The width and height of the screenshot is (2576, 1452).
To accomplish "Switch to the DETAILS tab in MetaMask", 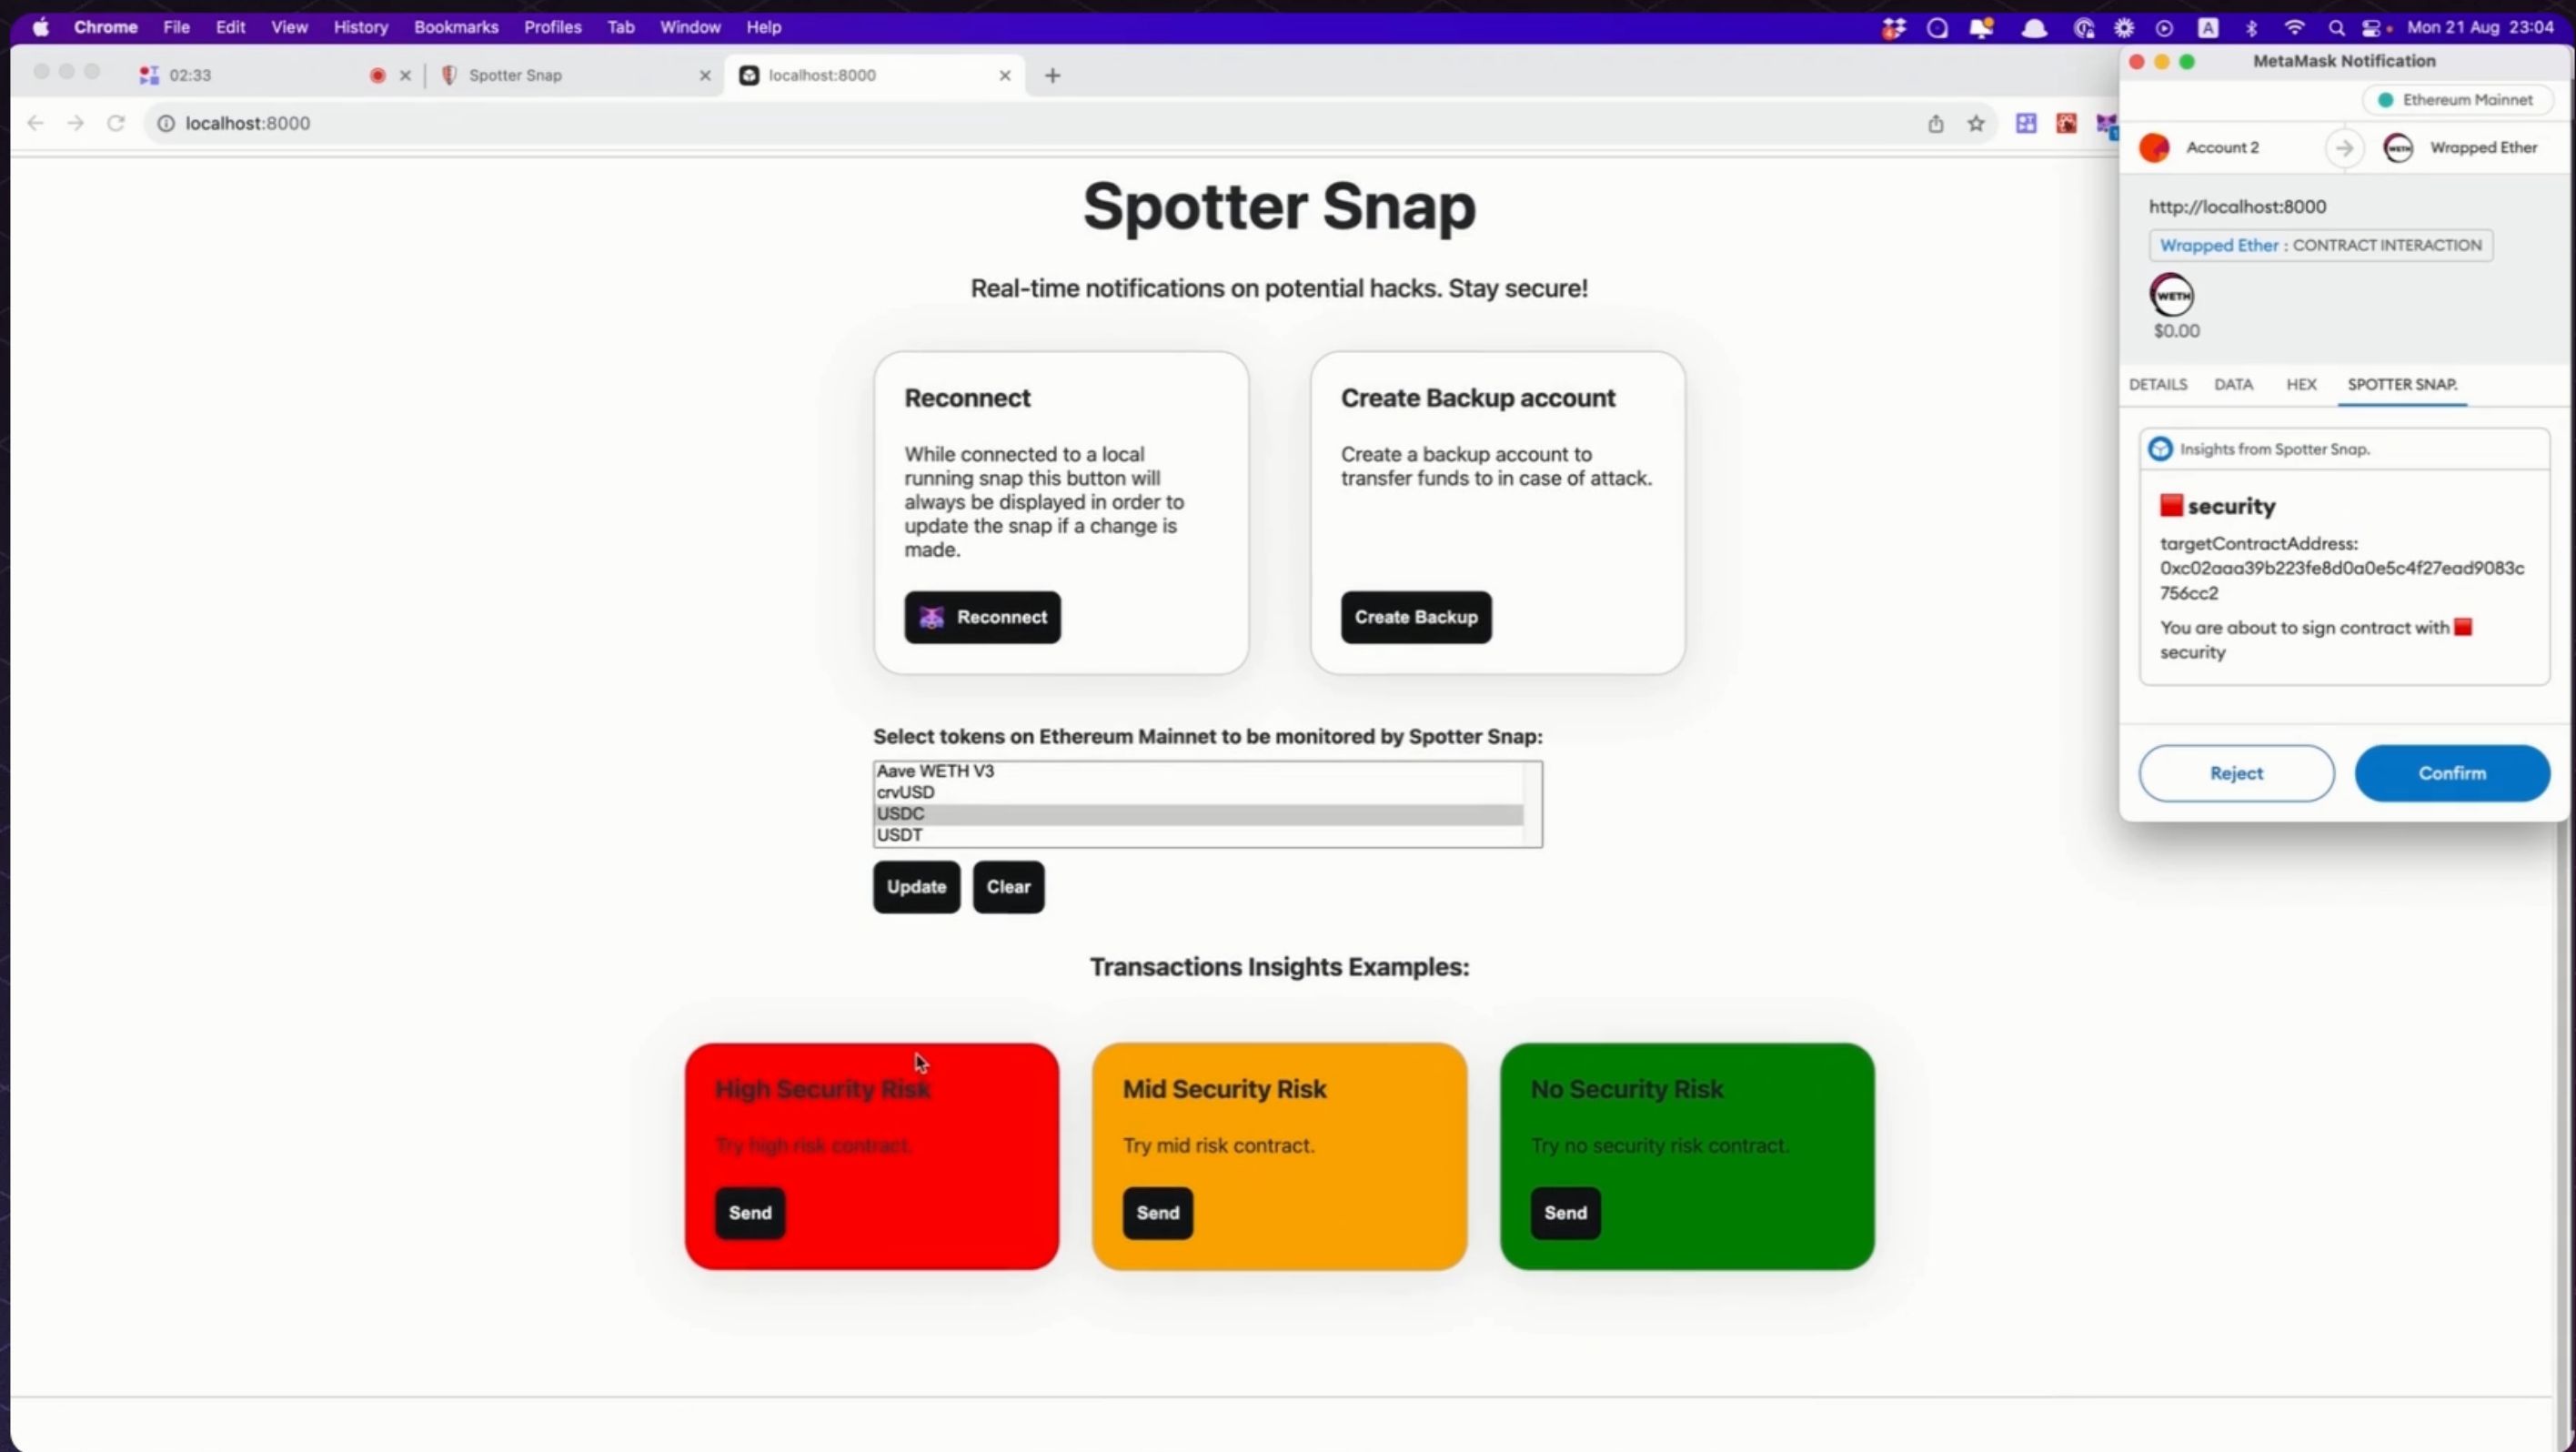I will [x=2158, y=384].
